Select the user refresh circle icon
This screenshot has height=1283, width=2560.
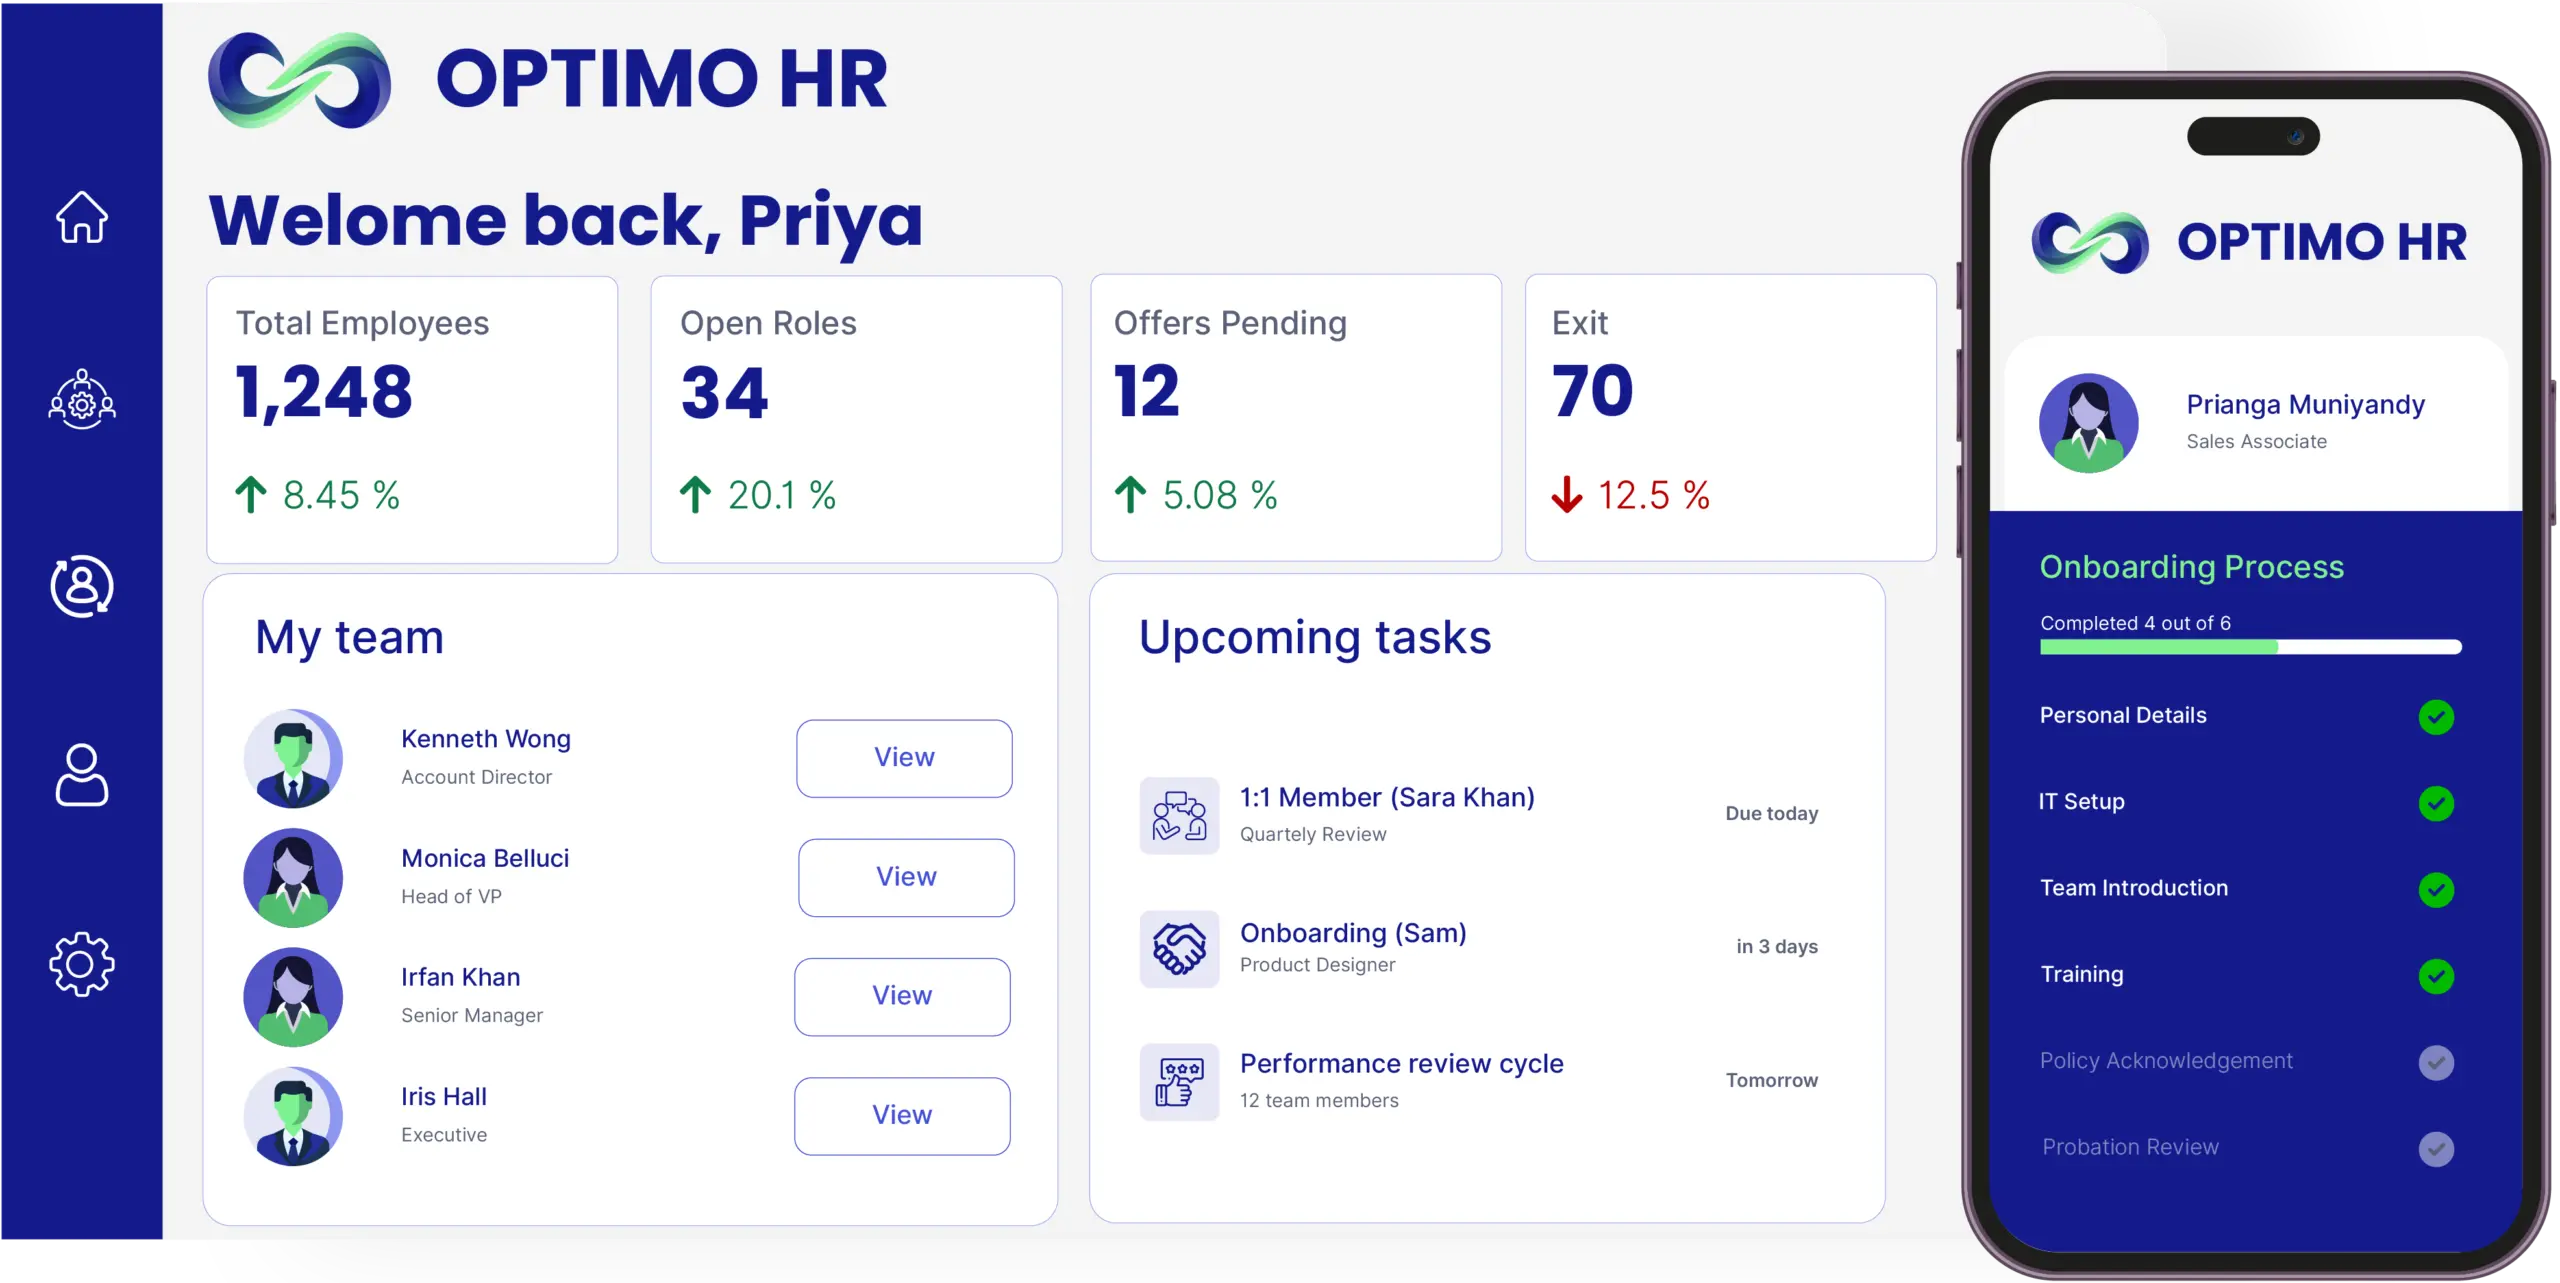pyautogui.click(x=81, y=586)
